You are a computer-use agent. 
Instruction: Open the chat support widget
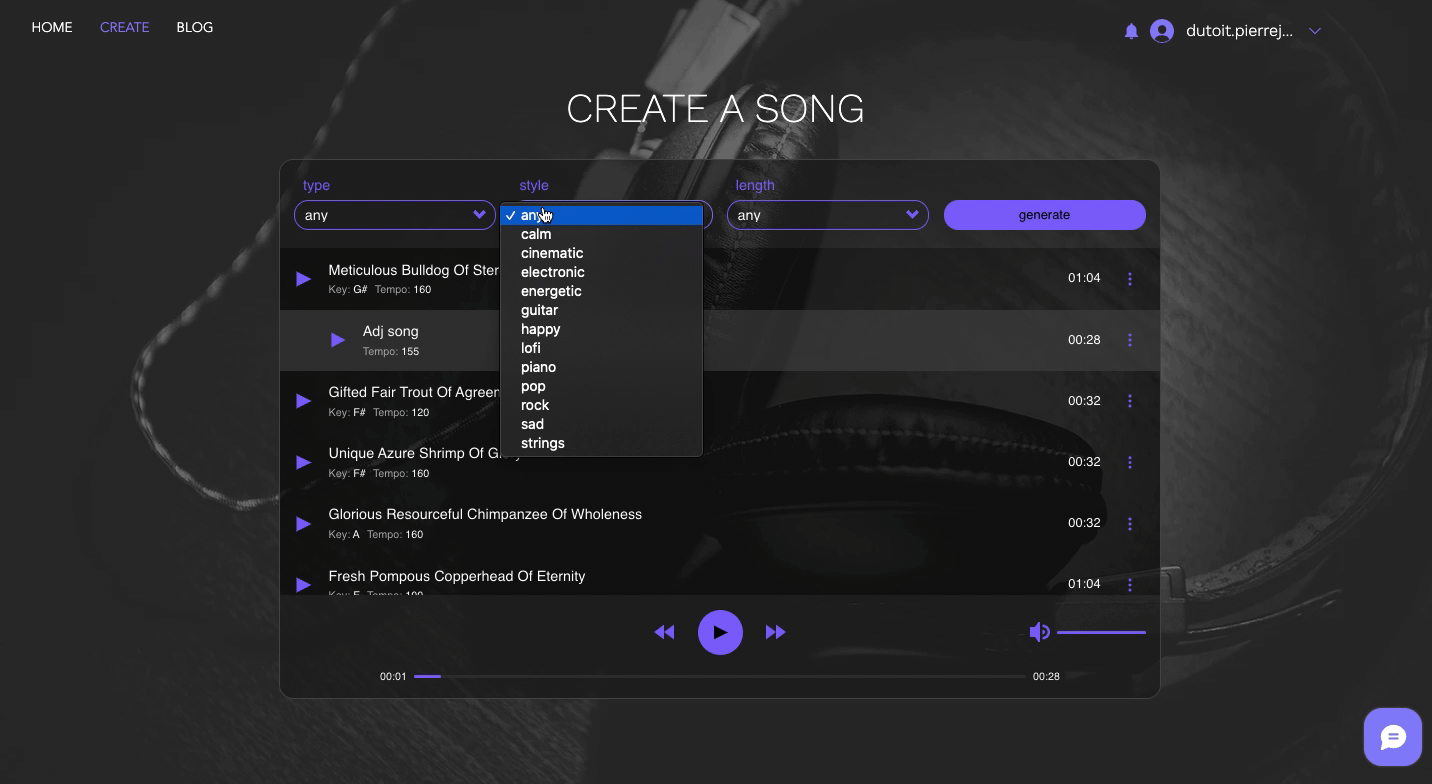coord(1393,737)
